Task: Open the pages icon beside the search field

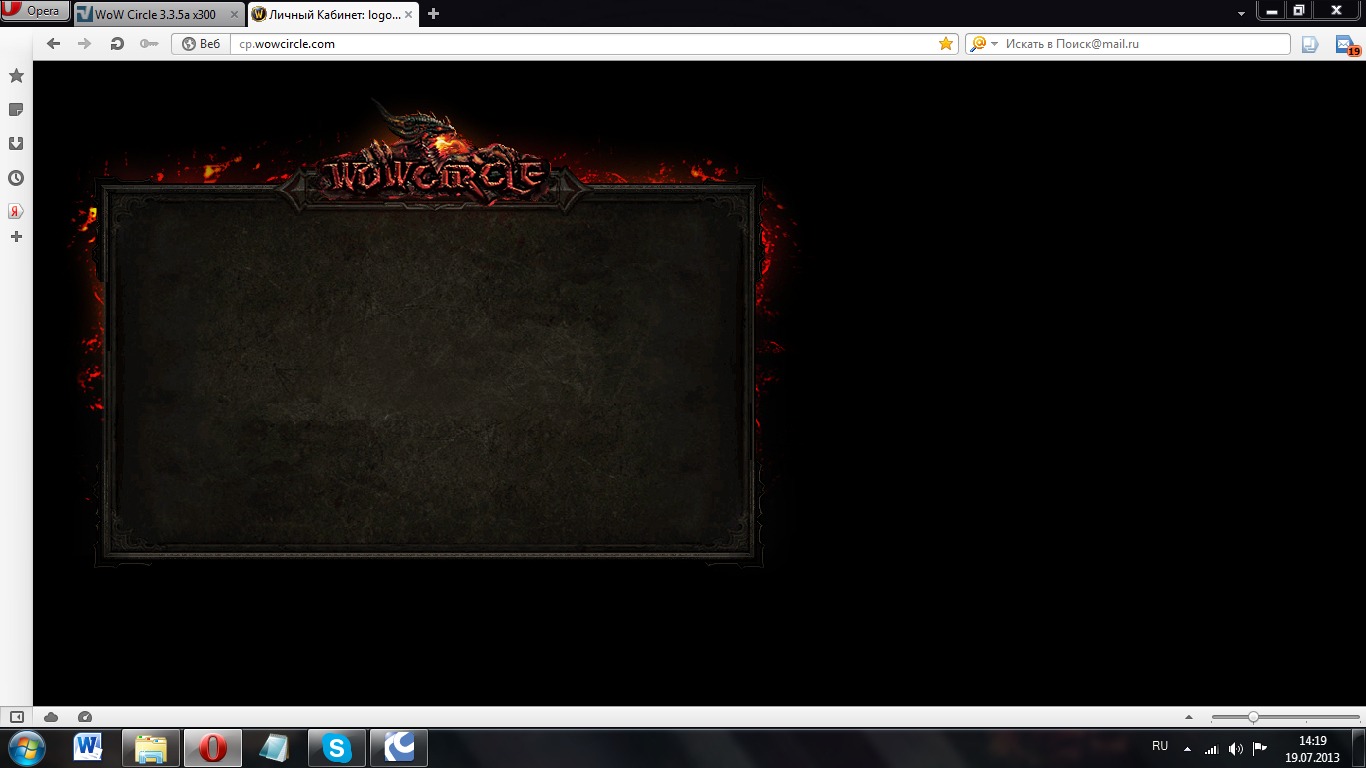Action: tap(1310, 44)
